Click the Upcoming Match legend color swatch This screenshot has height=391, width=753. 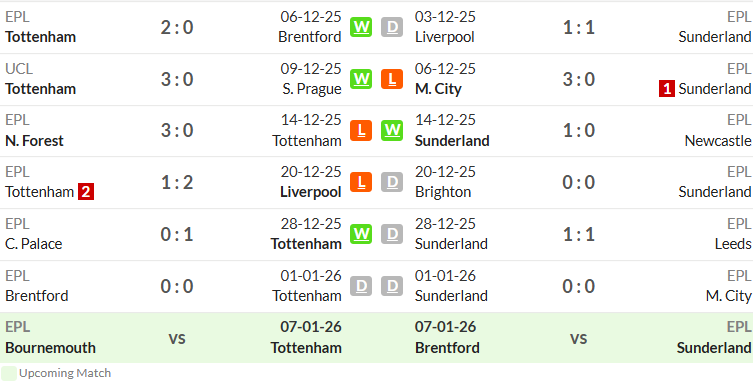(9, 373)
